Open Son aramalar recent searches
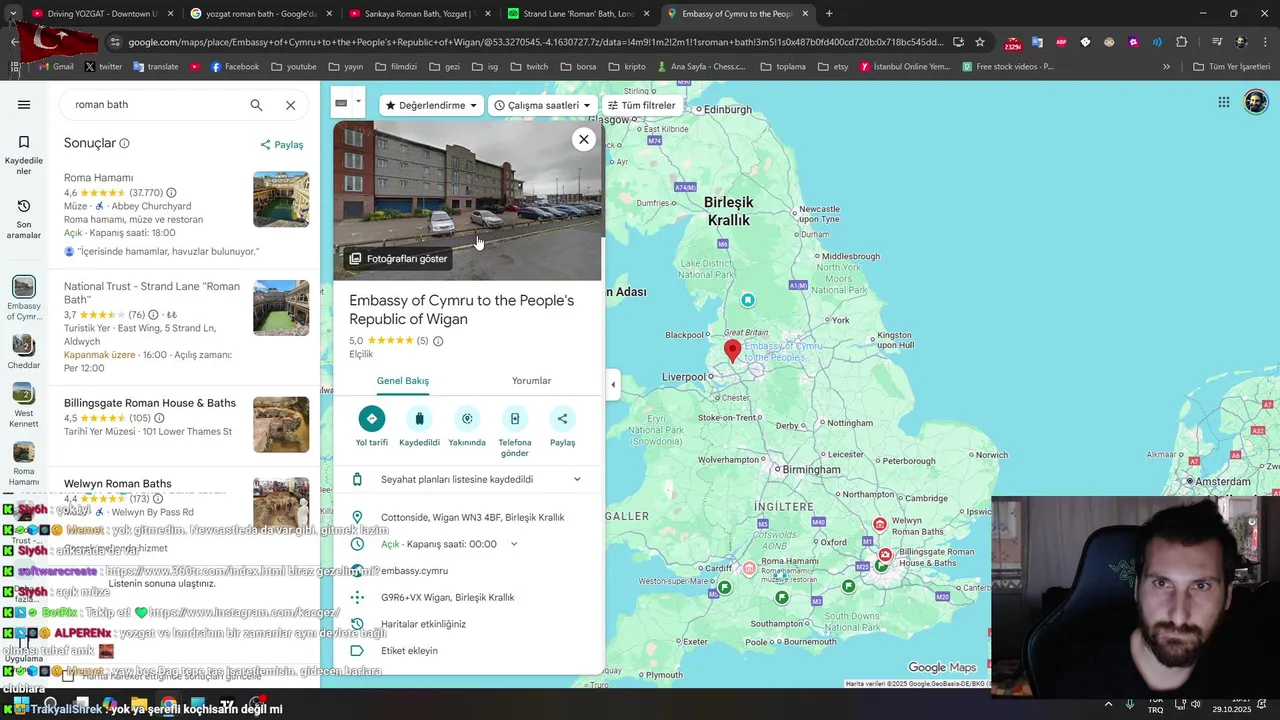Screen dimensions: 1280x720 (x=24, y=219)
